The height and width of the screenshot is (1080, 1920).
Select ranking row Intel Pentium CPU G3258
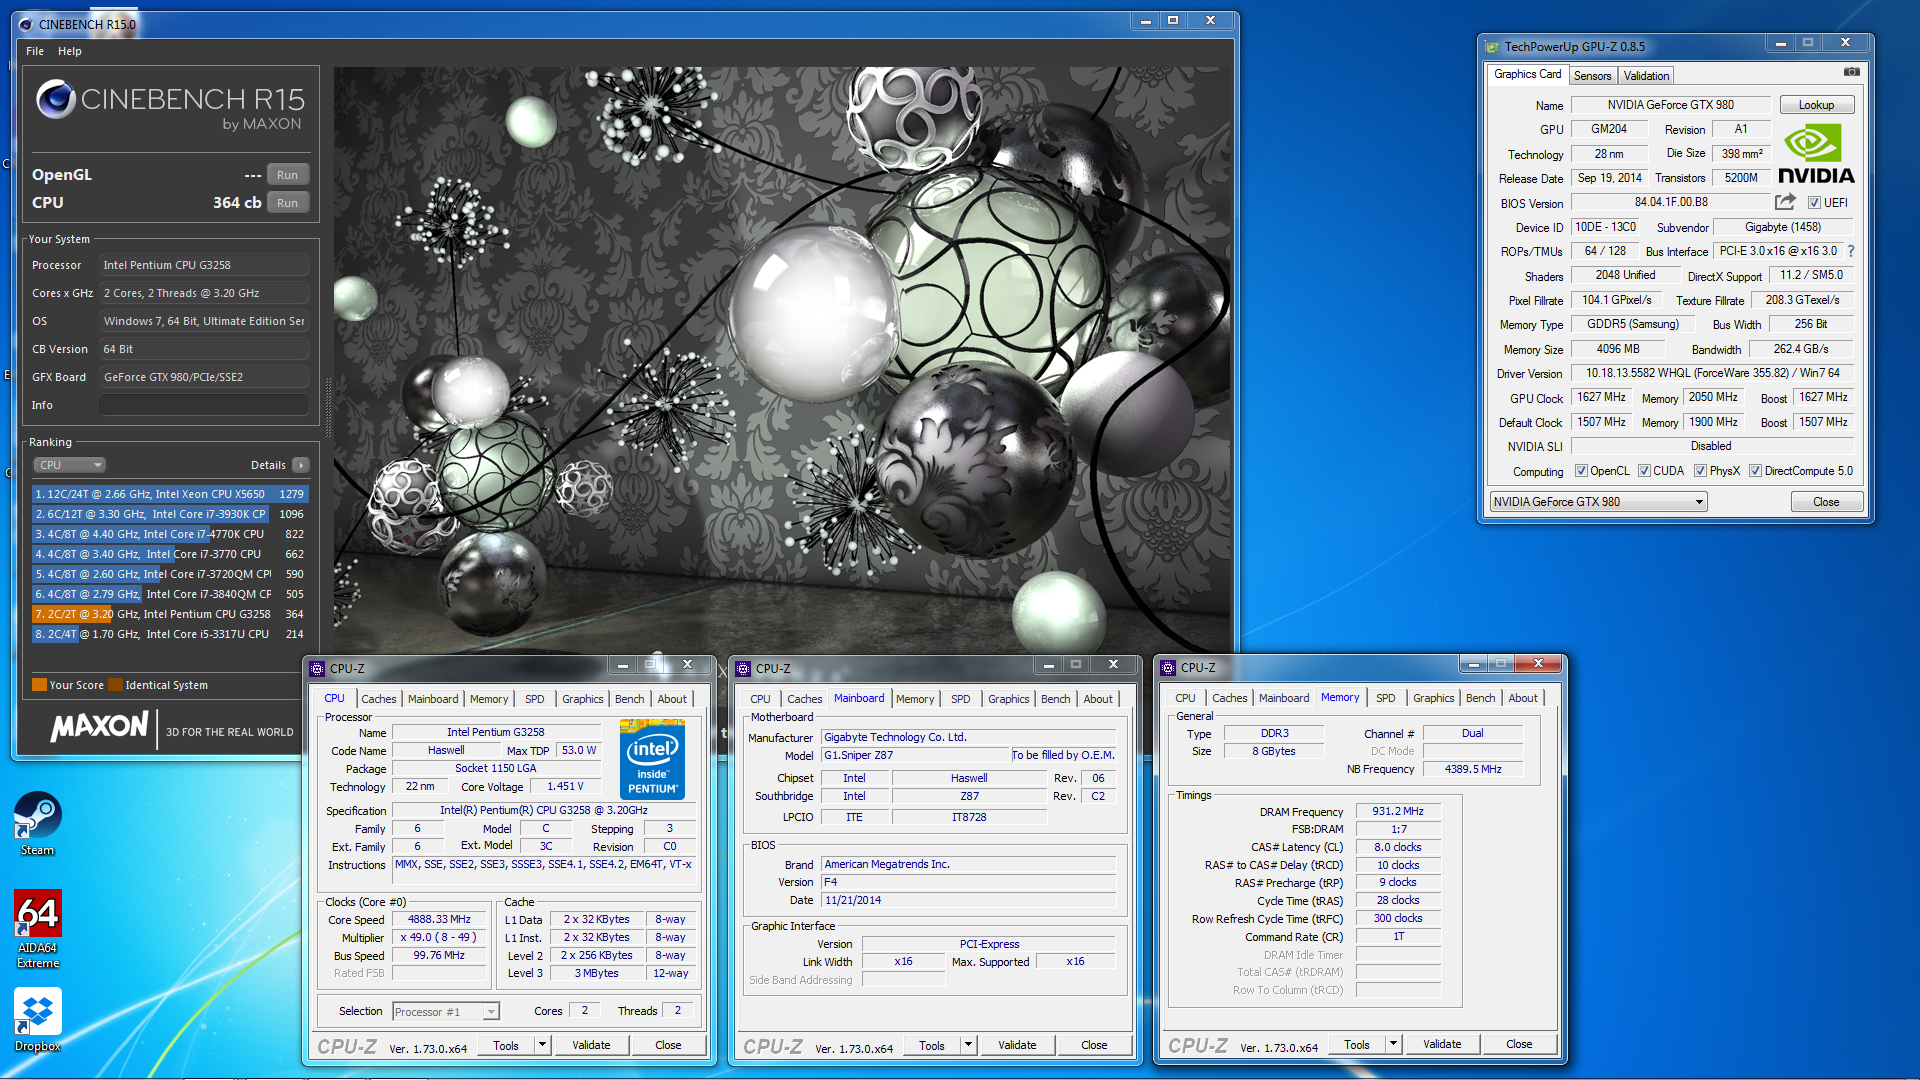tap(170, 614)
